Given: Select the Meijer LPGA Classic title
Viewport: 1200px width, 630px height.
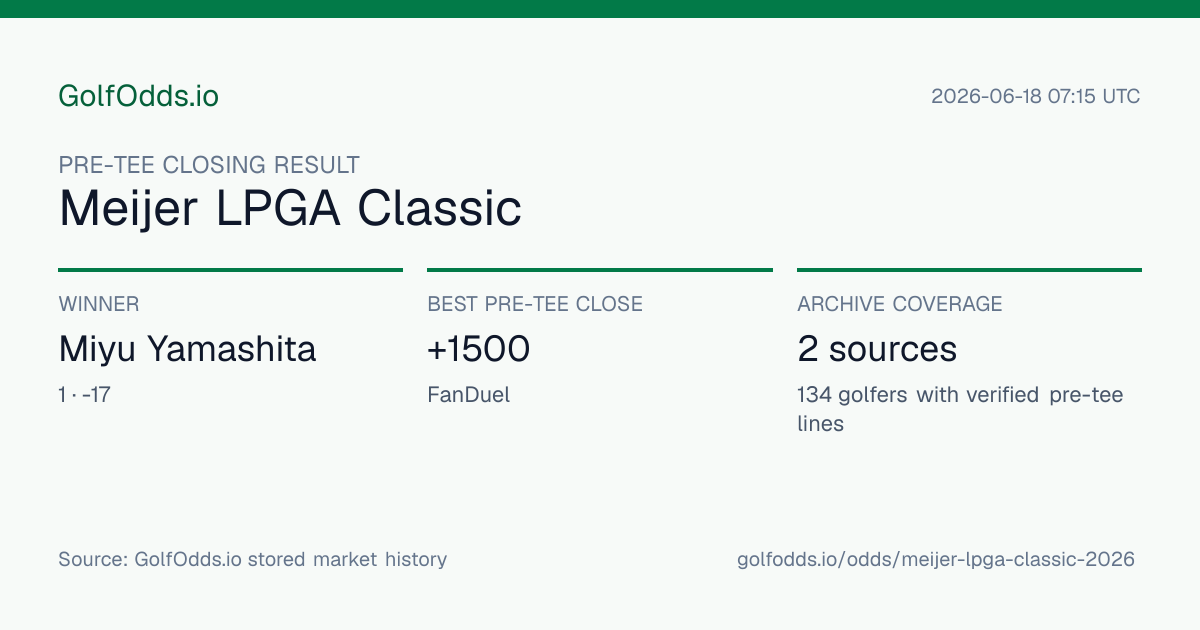Looking at the screenshot, I should (290, 209).
